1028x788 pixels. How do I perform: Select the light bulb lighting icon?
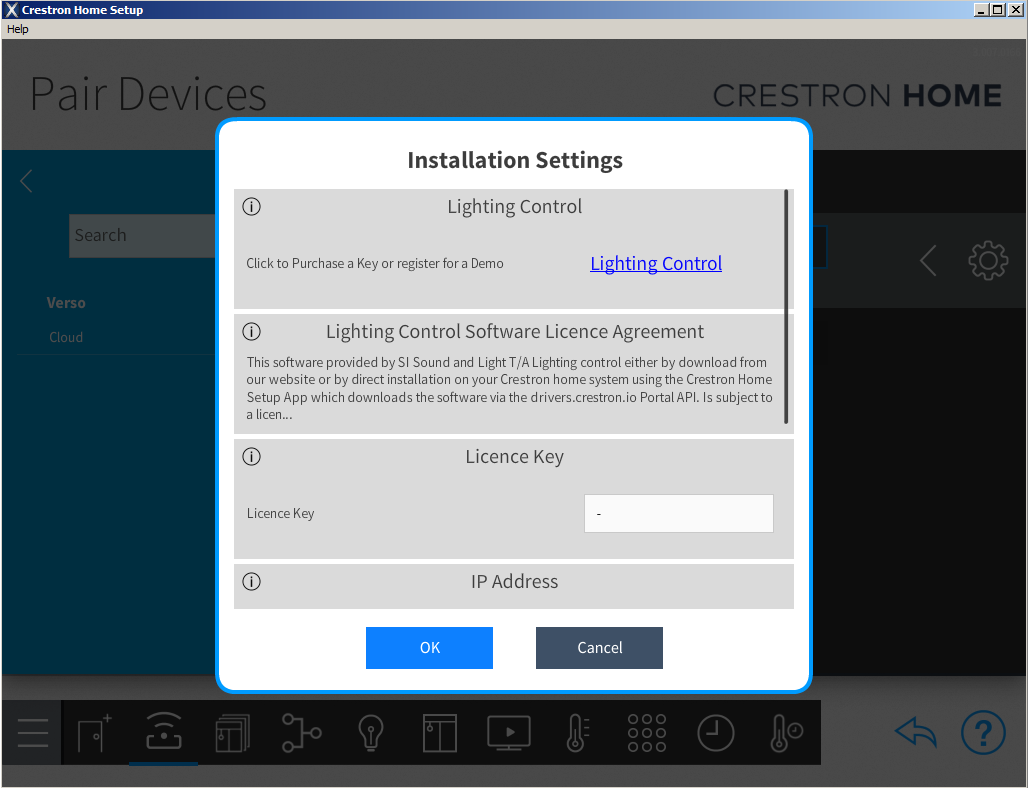[371, 733]
